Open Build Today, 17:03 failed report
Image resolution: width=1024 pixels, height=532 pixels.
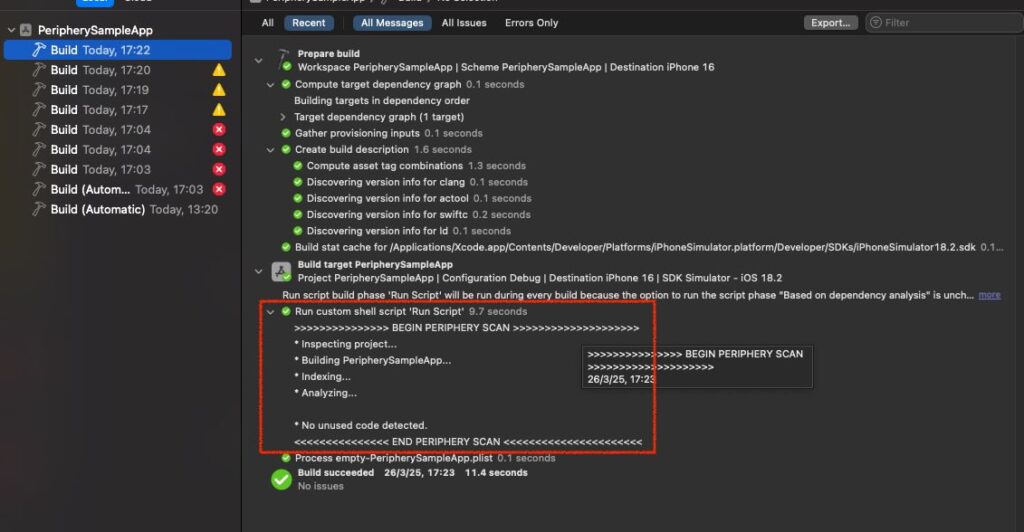[x=118, y=169]
